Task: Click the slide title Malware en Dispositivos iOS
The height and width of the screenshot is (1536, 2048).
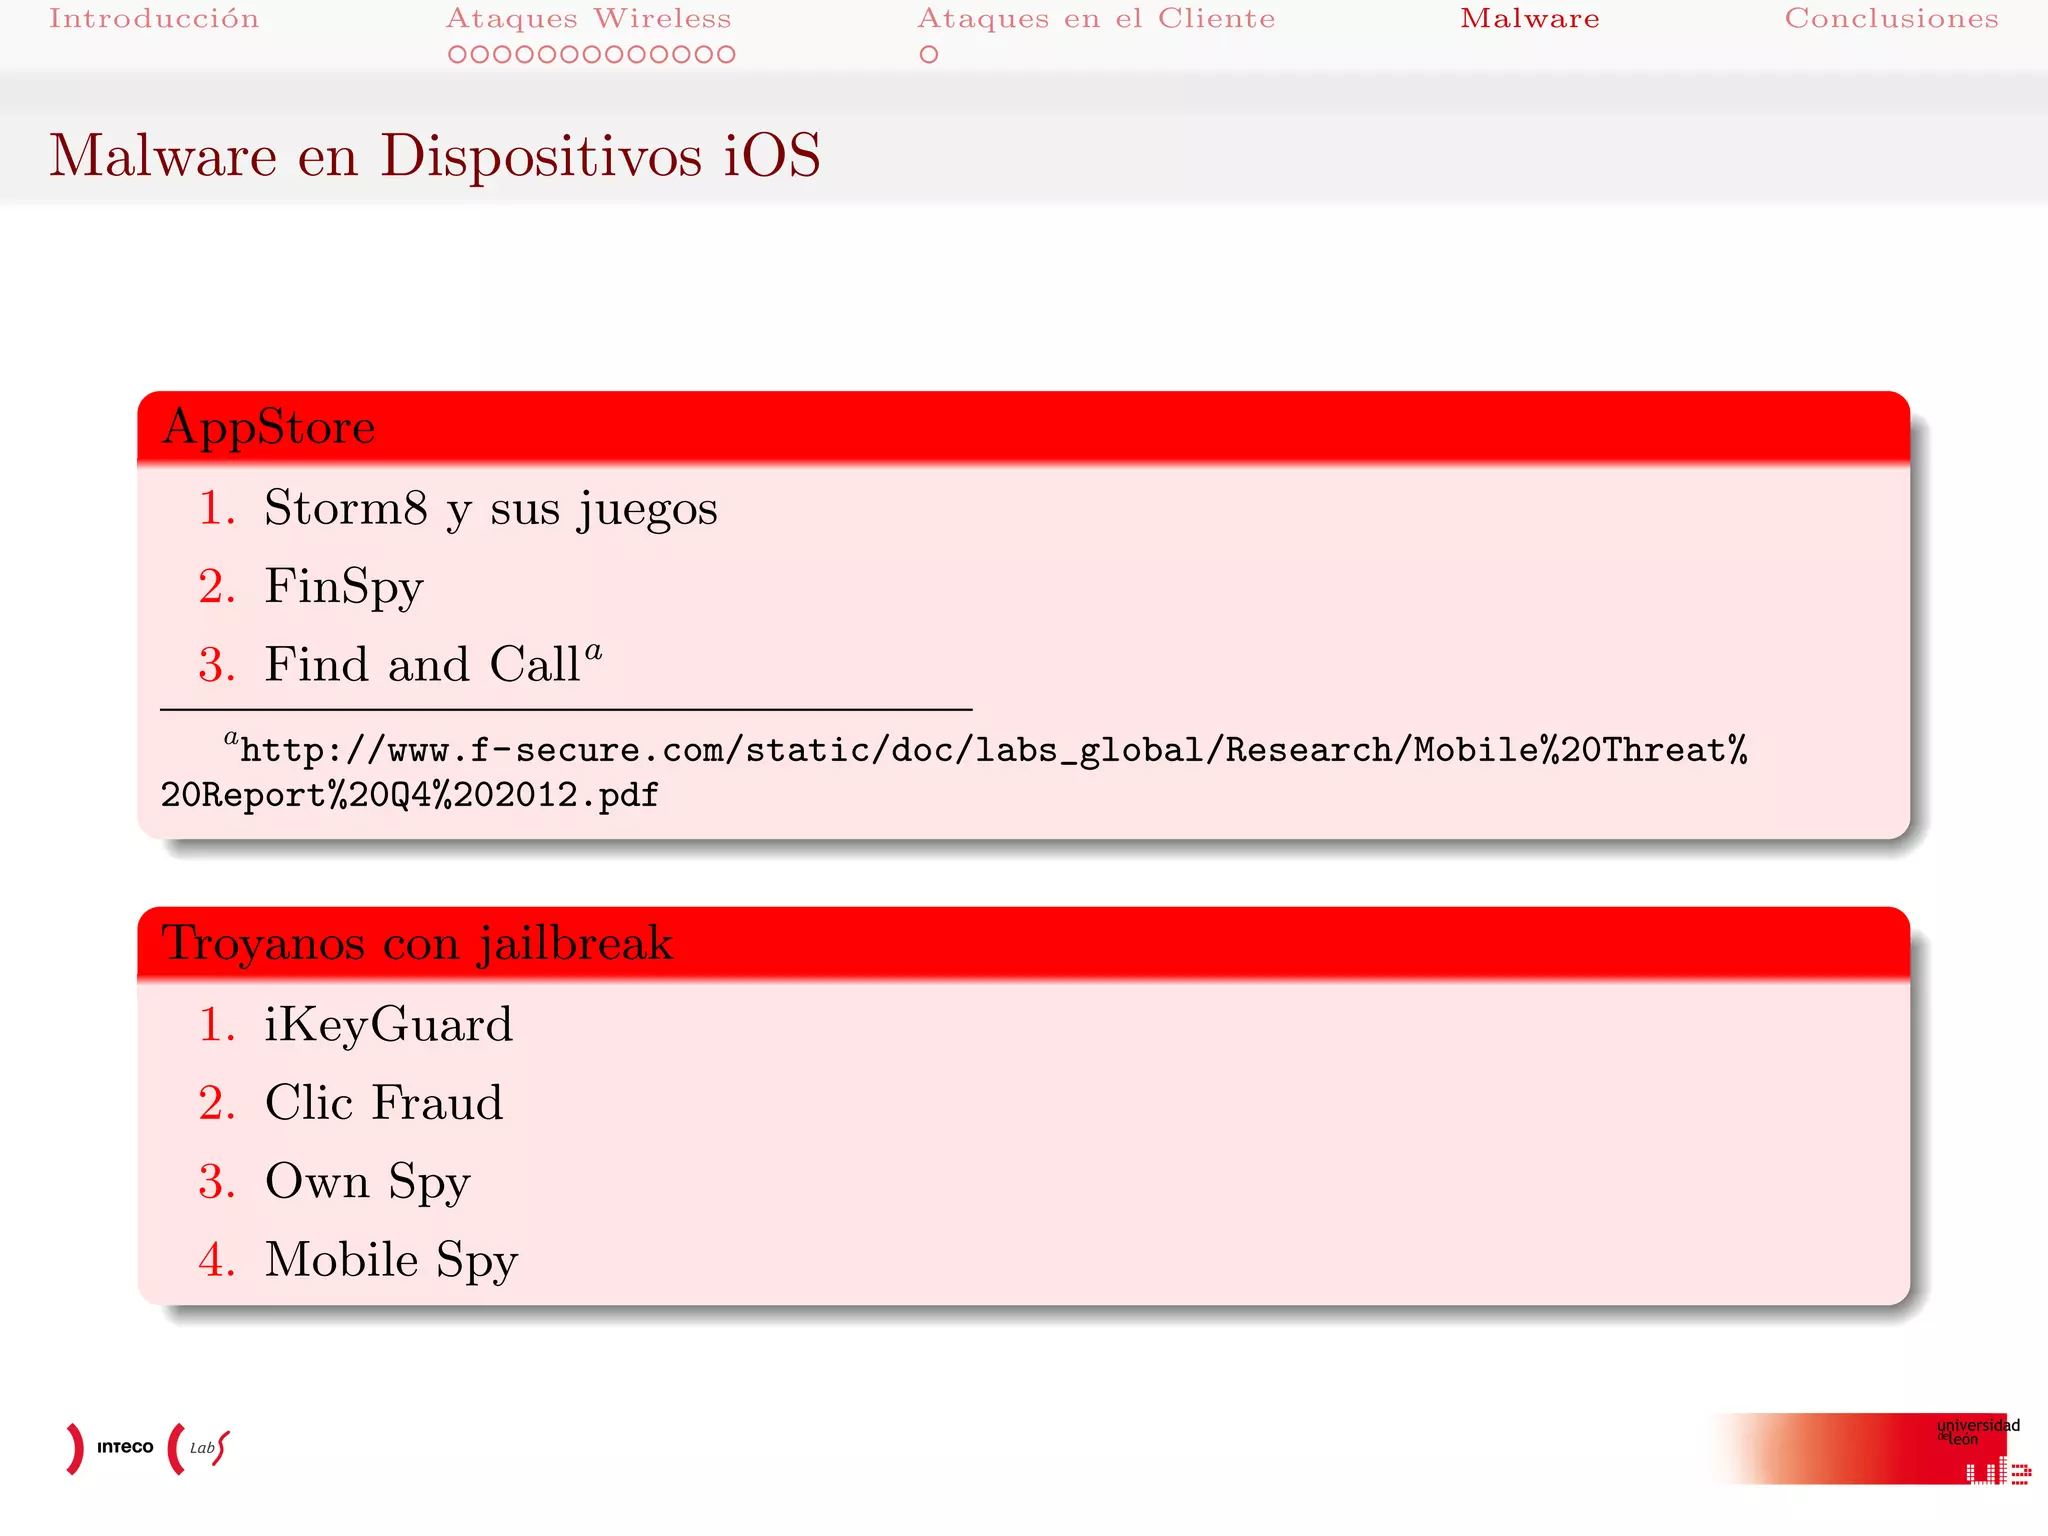Action: coord(435,157)
